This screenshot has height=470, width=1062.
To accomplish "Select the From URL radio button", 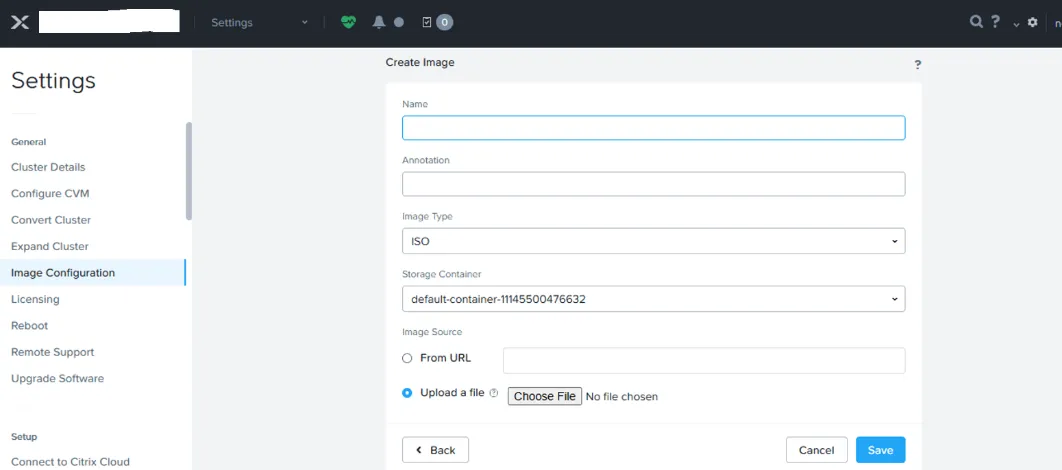I will click(x=407, y=358).
